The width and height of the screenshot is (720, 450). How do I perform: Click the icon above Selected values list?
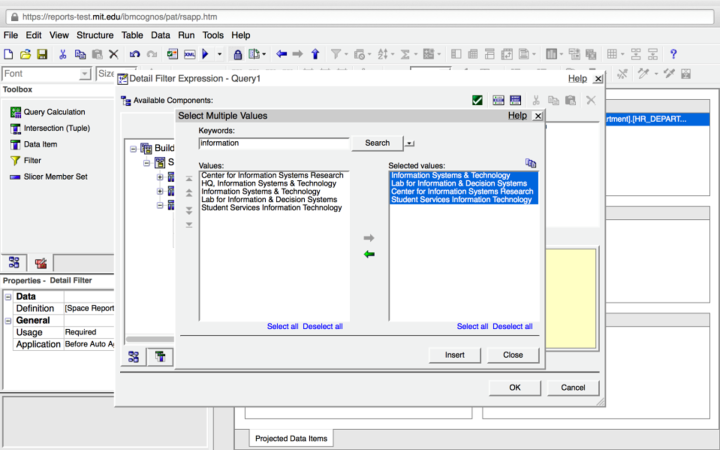(531, 163)
